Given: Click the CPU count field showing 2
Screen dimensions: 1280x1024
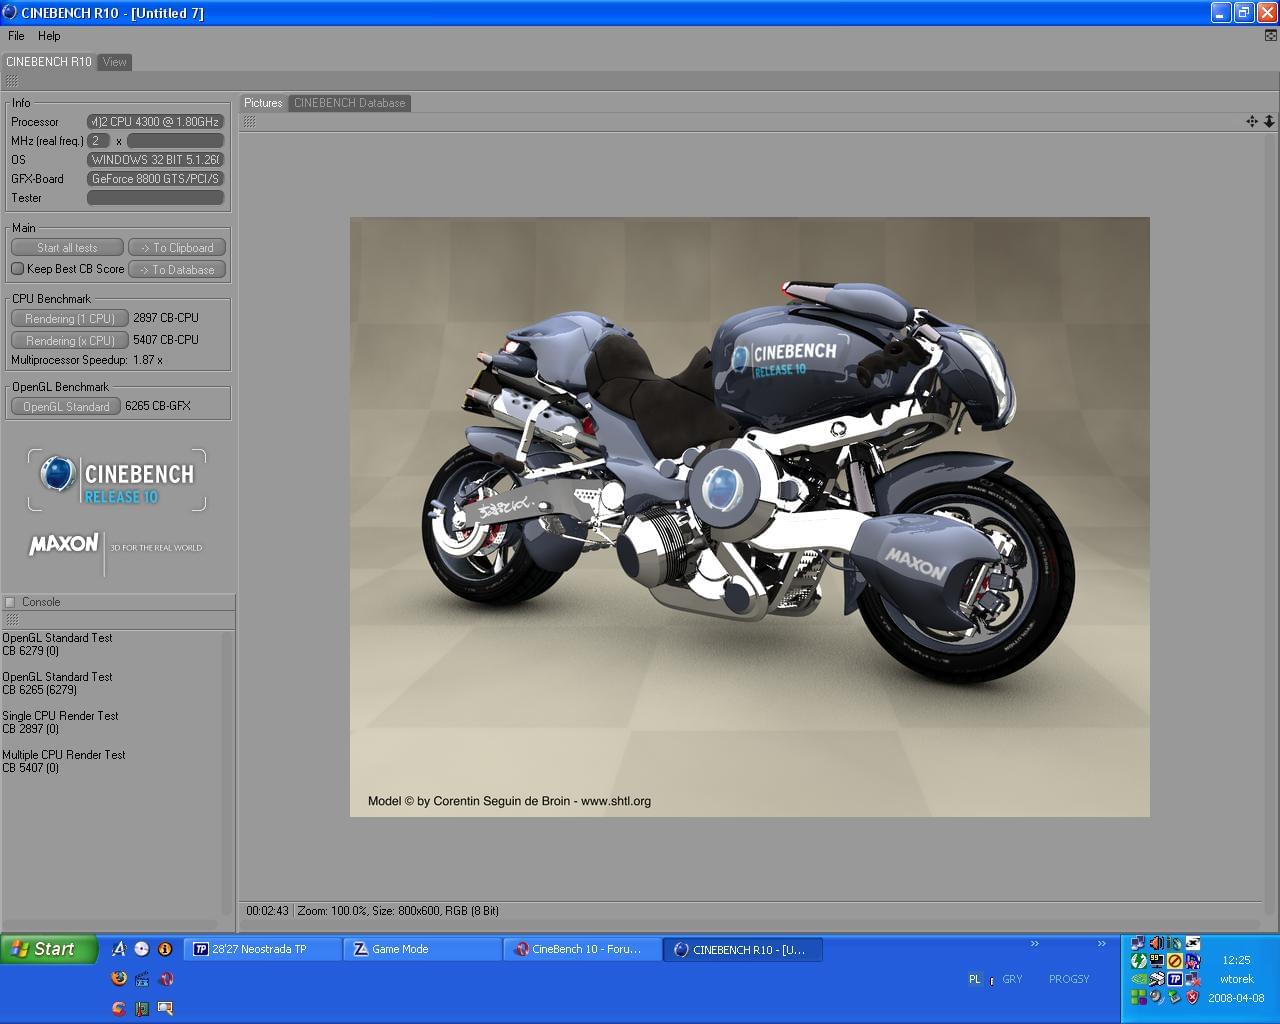Looking at the screenshot, I should coord(98,141).
